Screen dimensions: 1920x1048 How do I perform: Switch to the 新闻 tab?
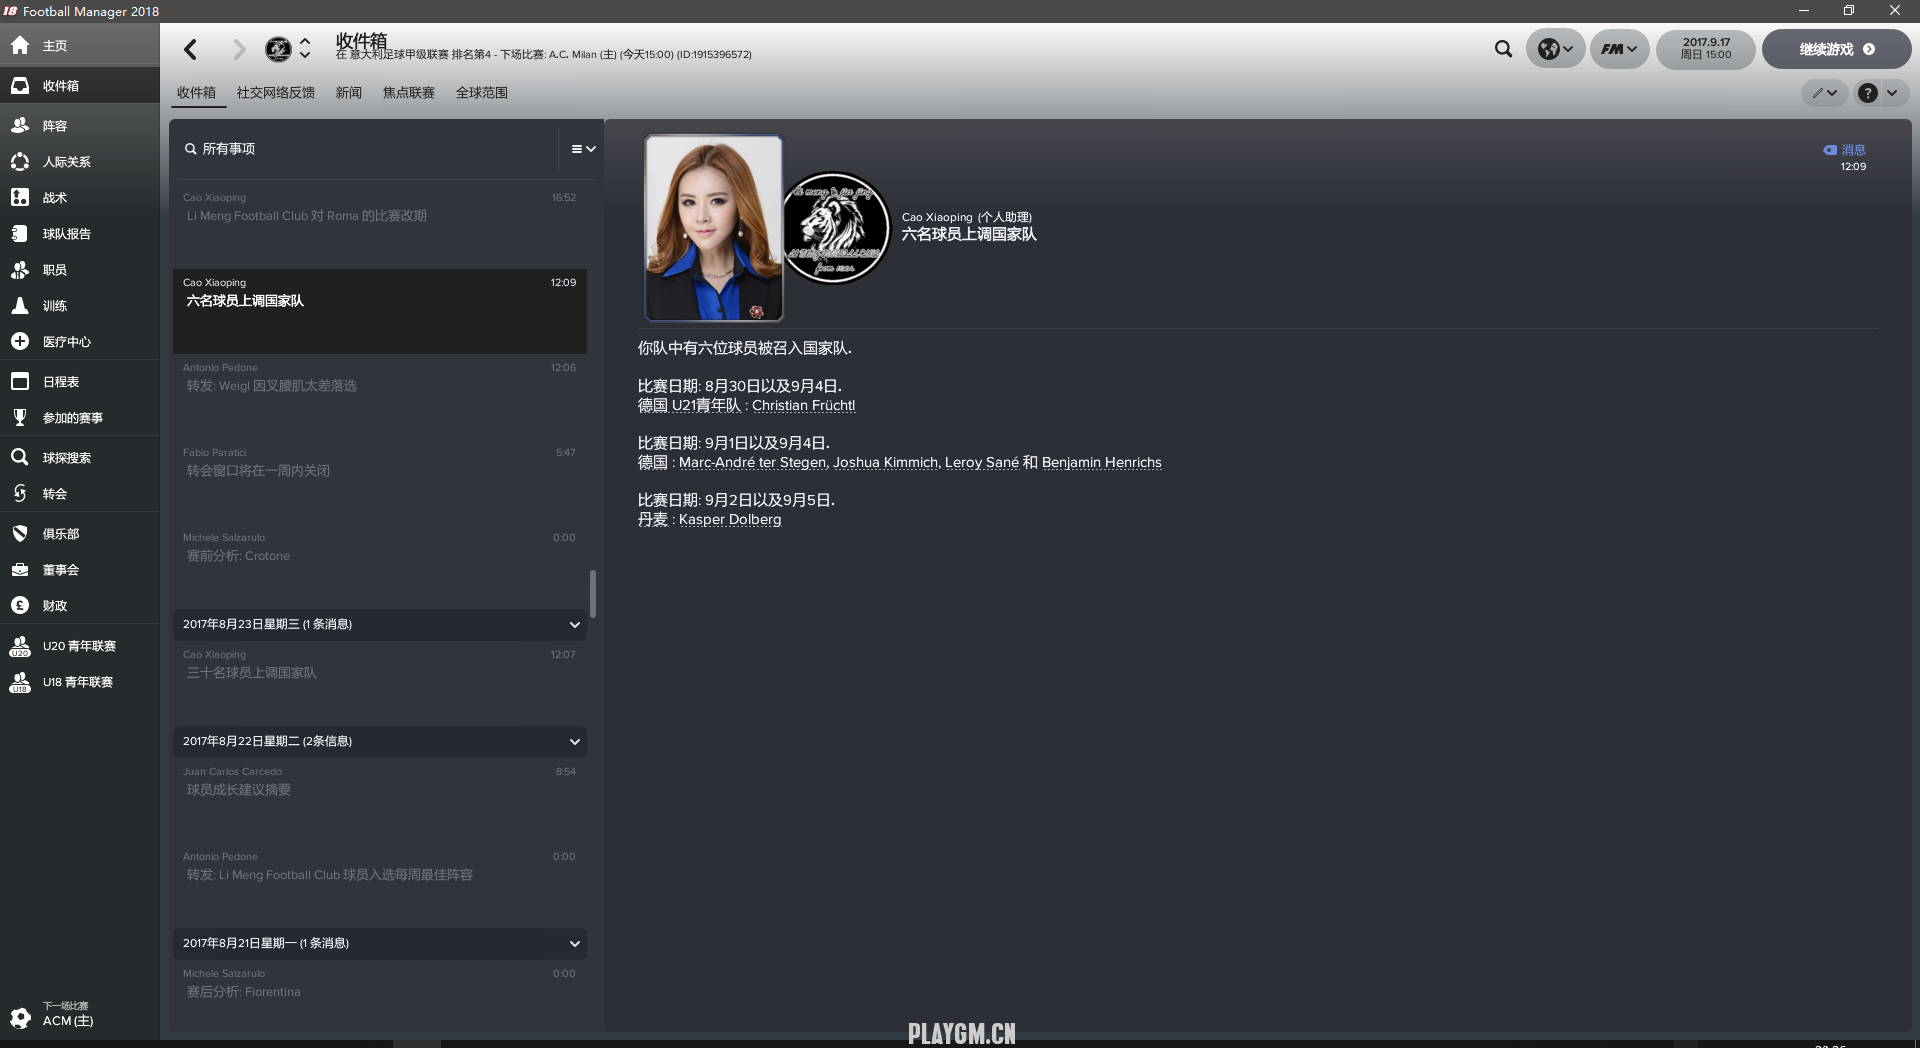(349, 93)
